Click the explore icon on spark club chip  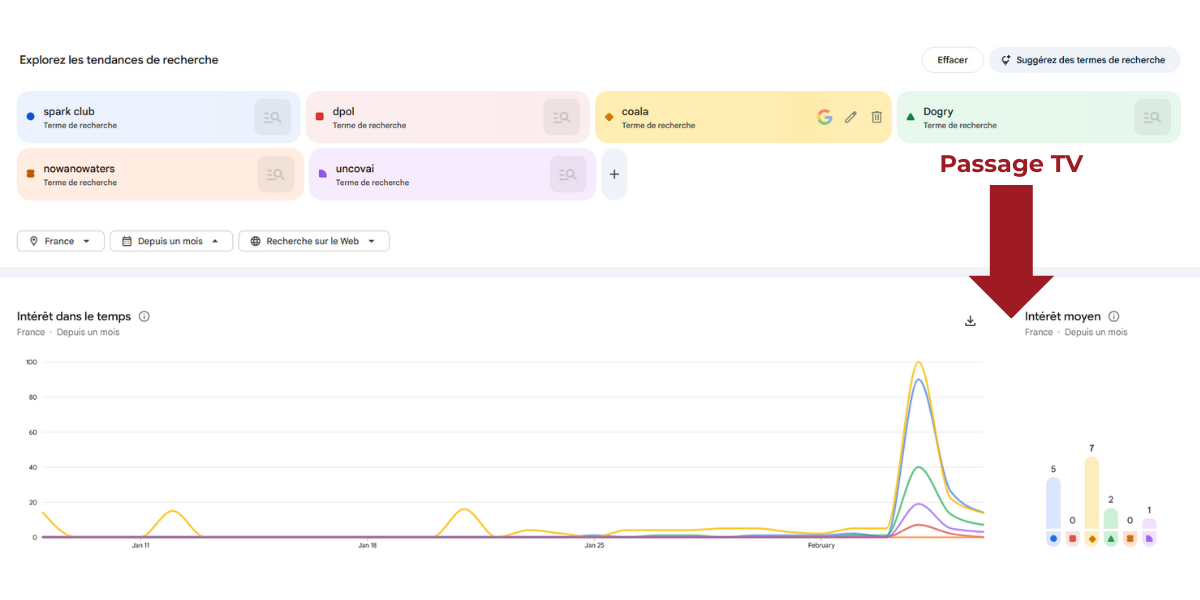click(272, 117)
